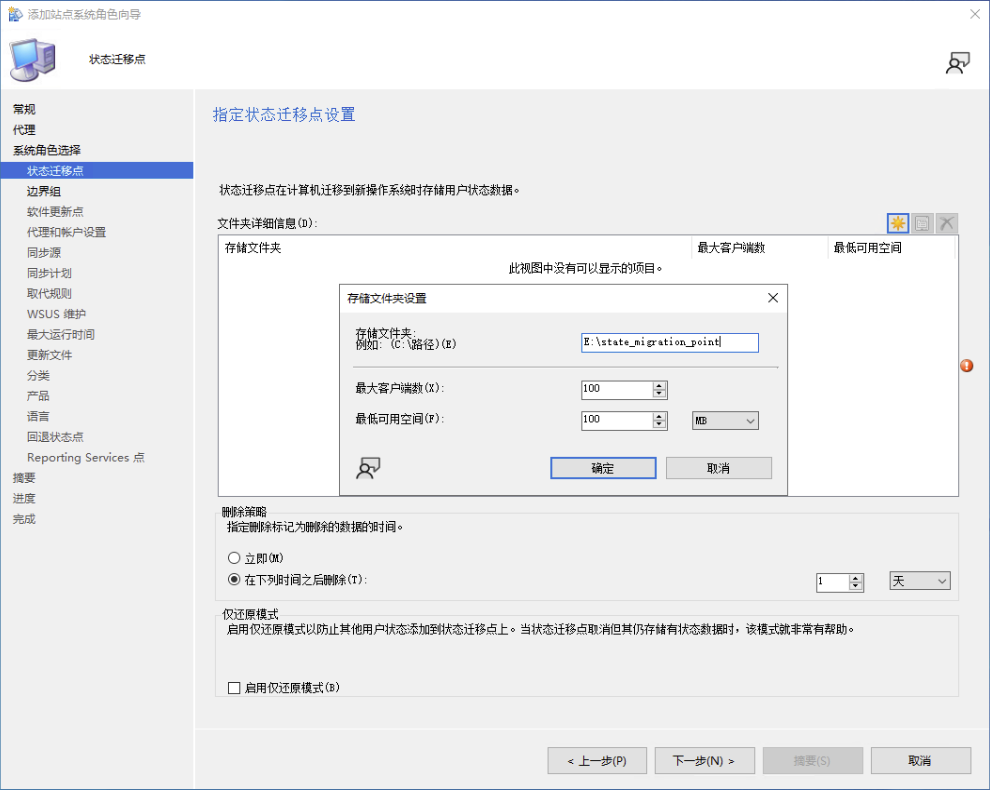Select WSUS 维护 in wizard navigation

click(56, 314)
